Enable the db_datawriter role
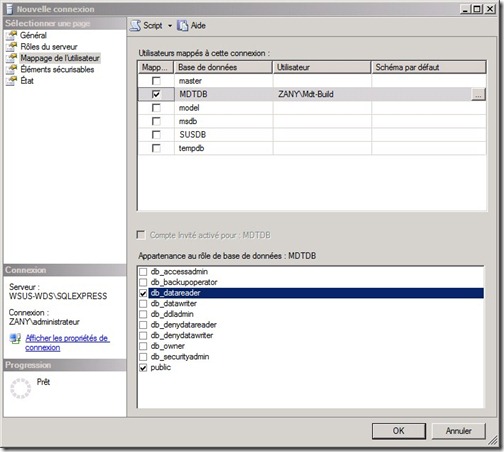Image resolution: width=504 pixels, height=452 pixels. (x=143, y=304)
